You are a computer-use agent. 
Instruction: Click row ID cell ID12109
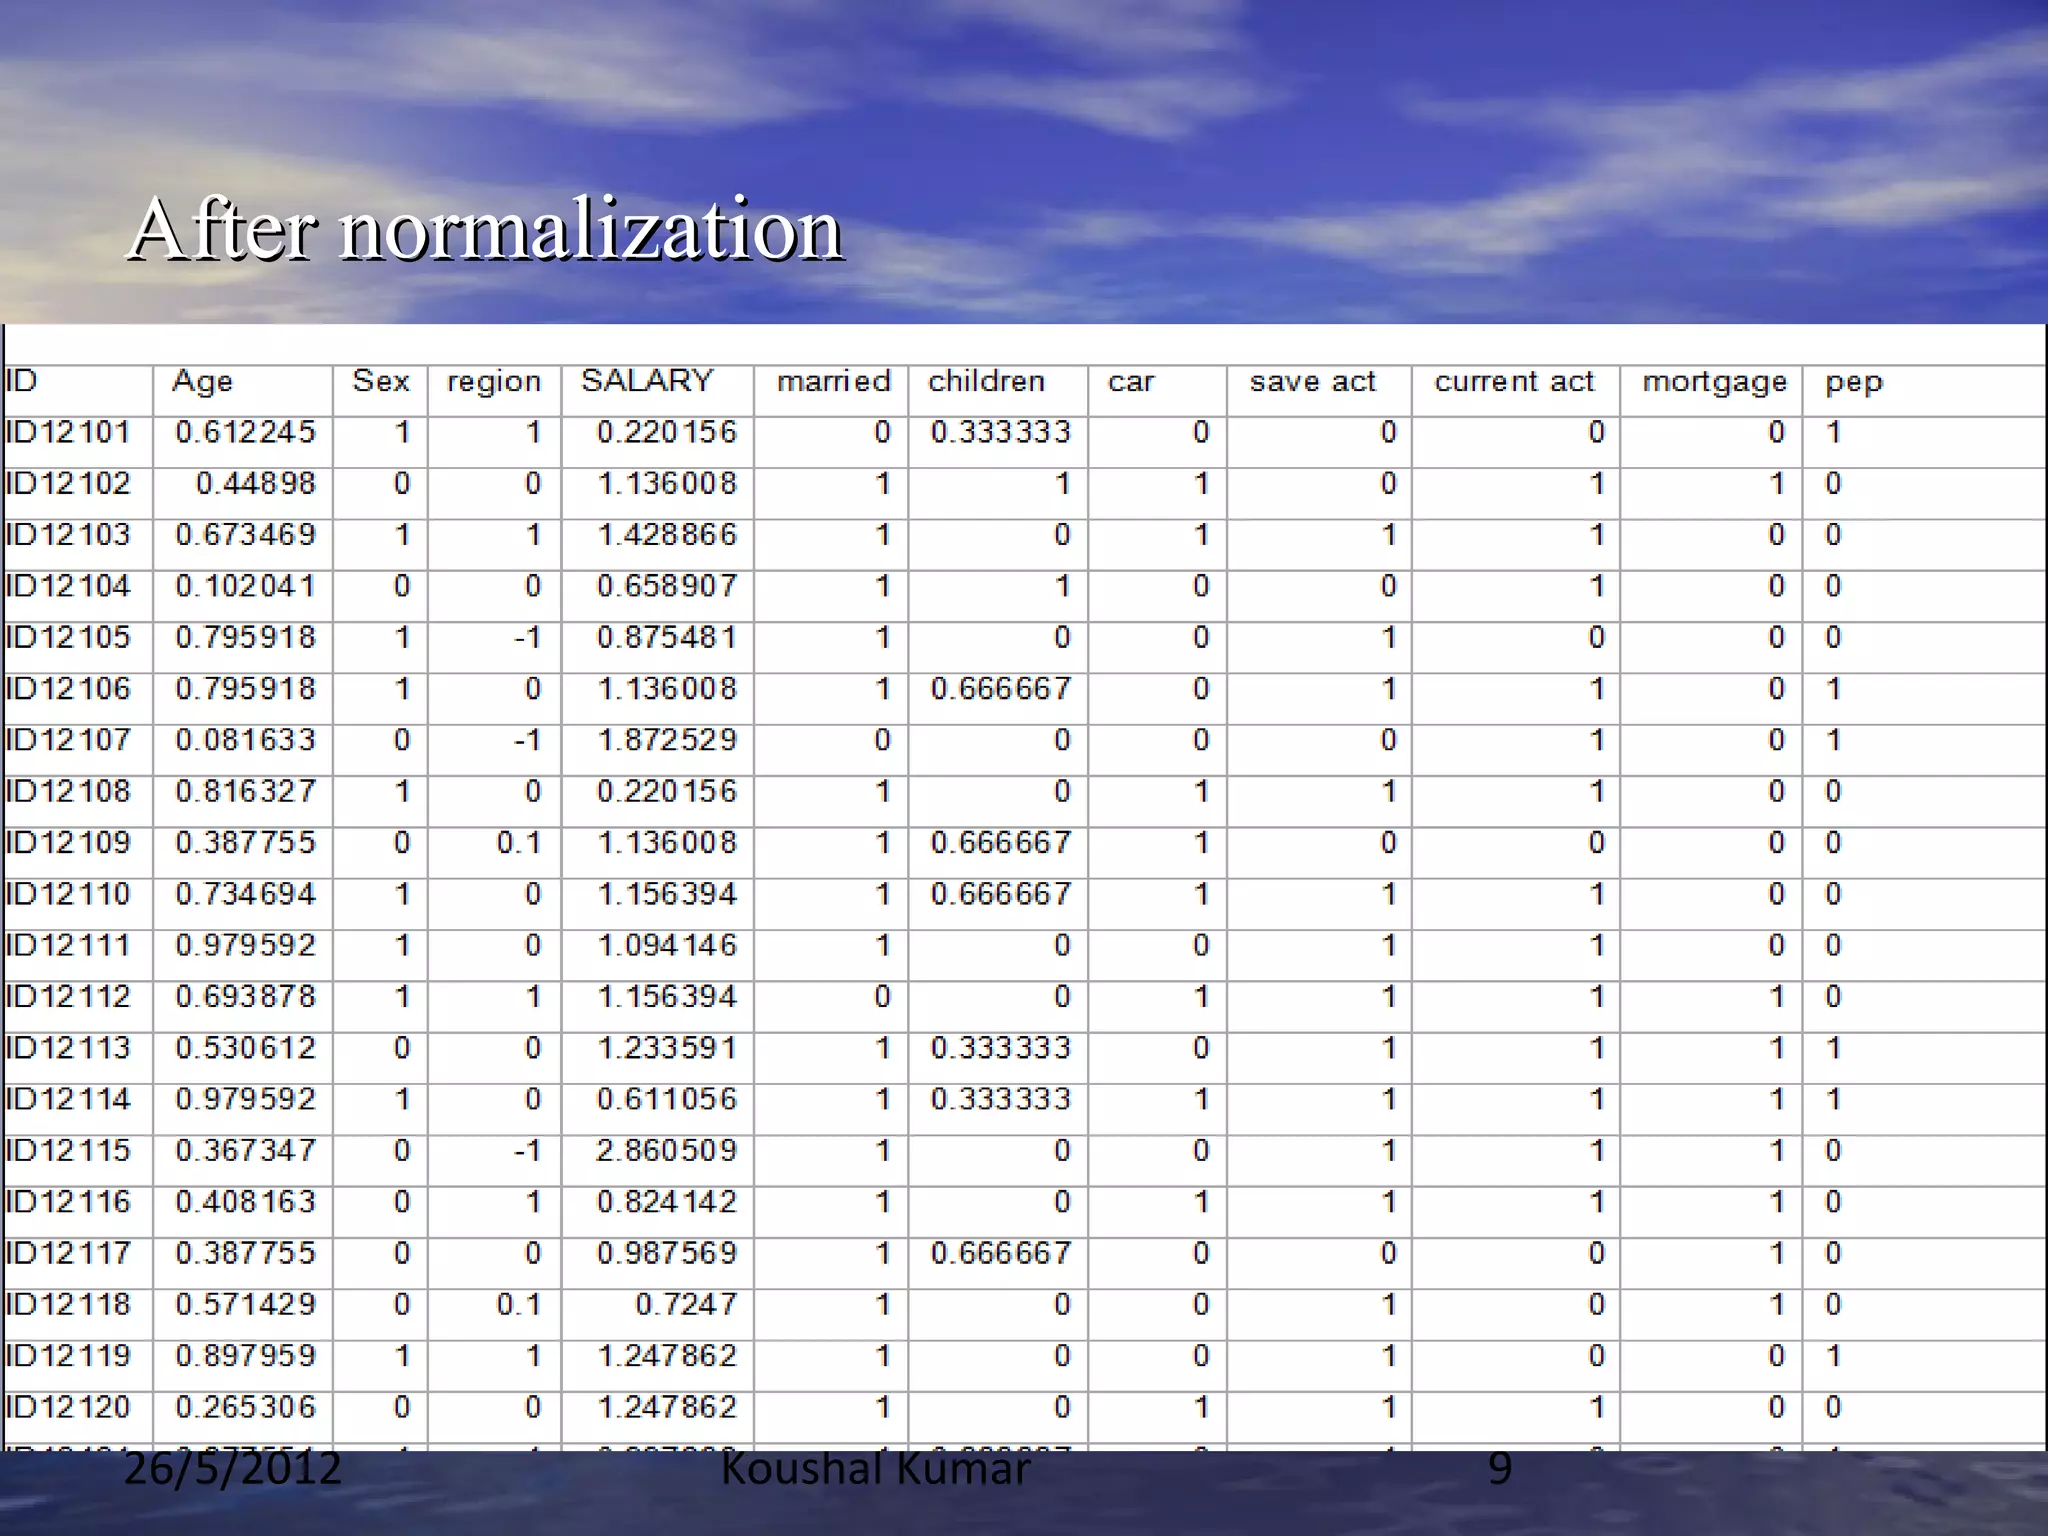click(x=68, y=843)
